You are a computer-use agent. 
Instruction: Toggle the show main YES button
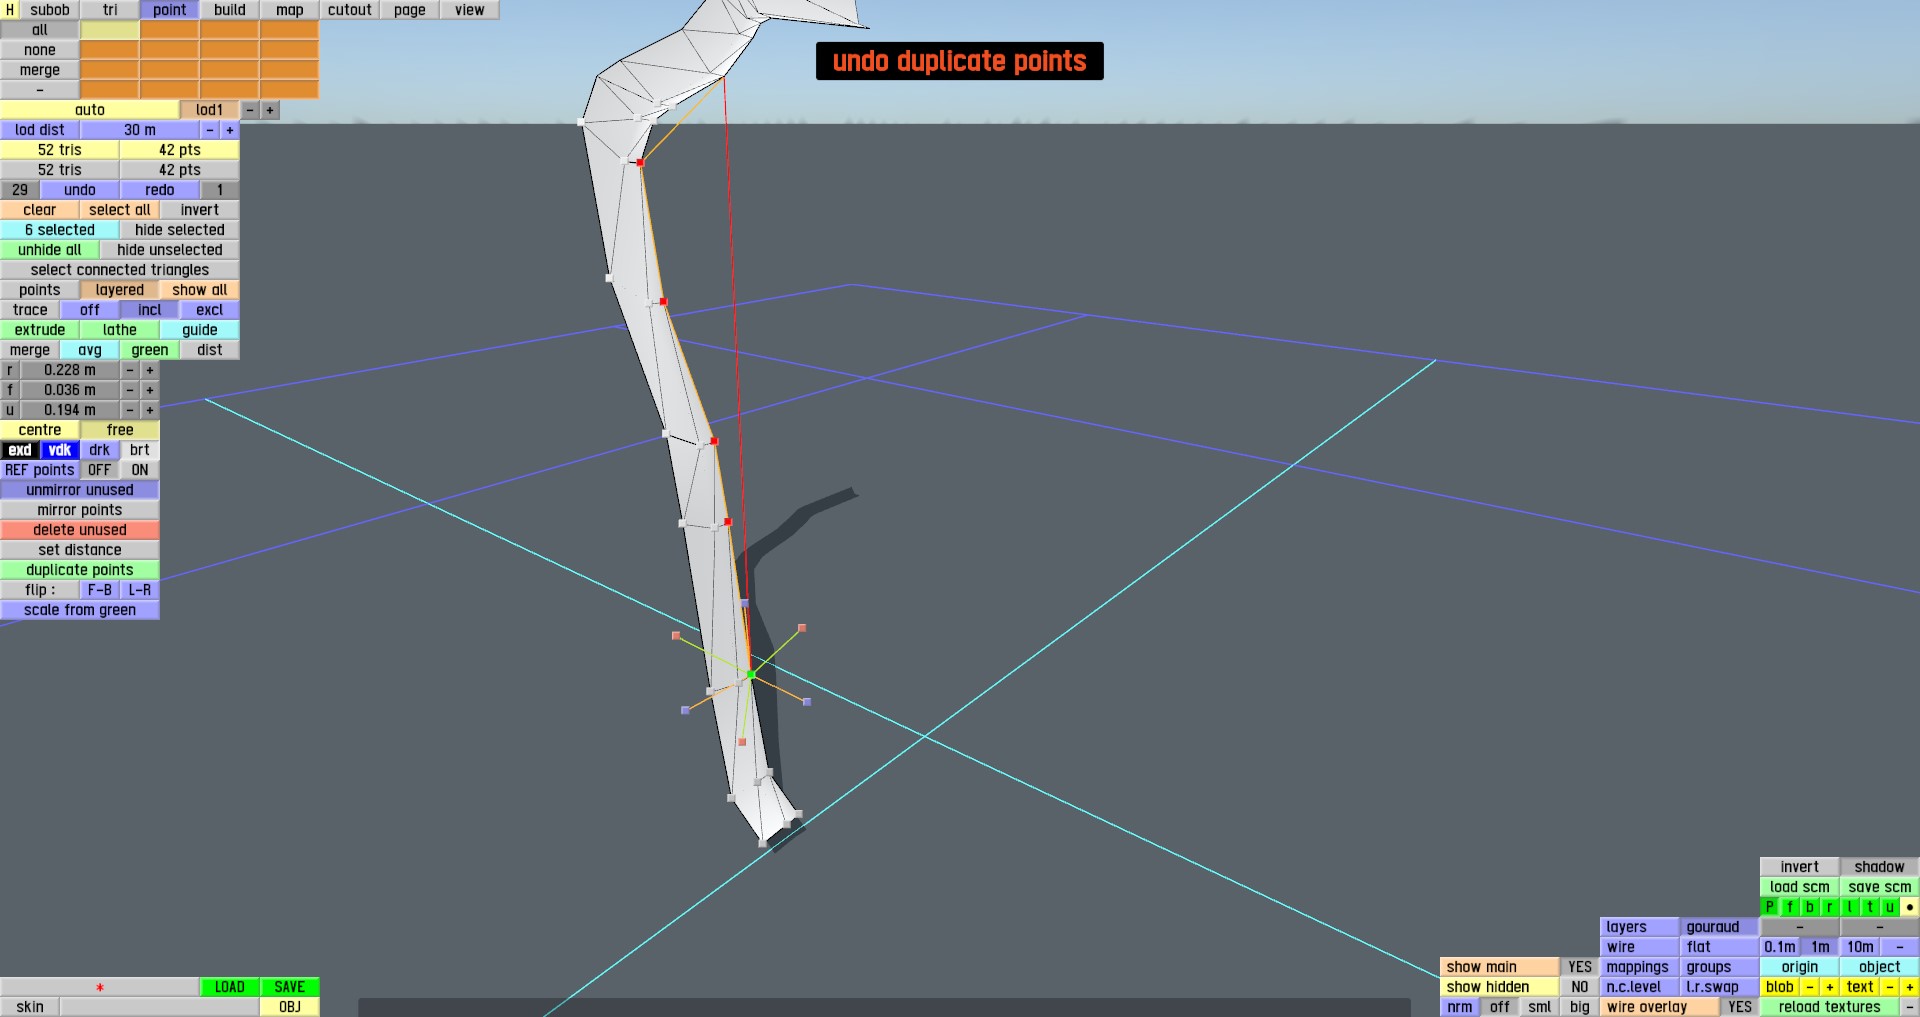[1580, 967]
